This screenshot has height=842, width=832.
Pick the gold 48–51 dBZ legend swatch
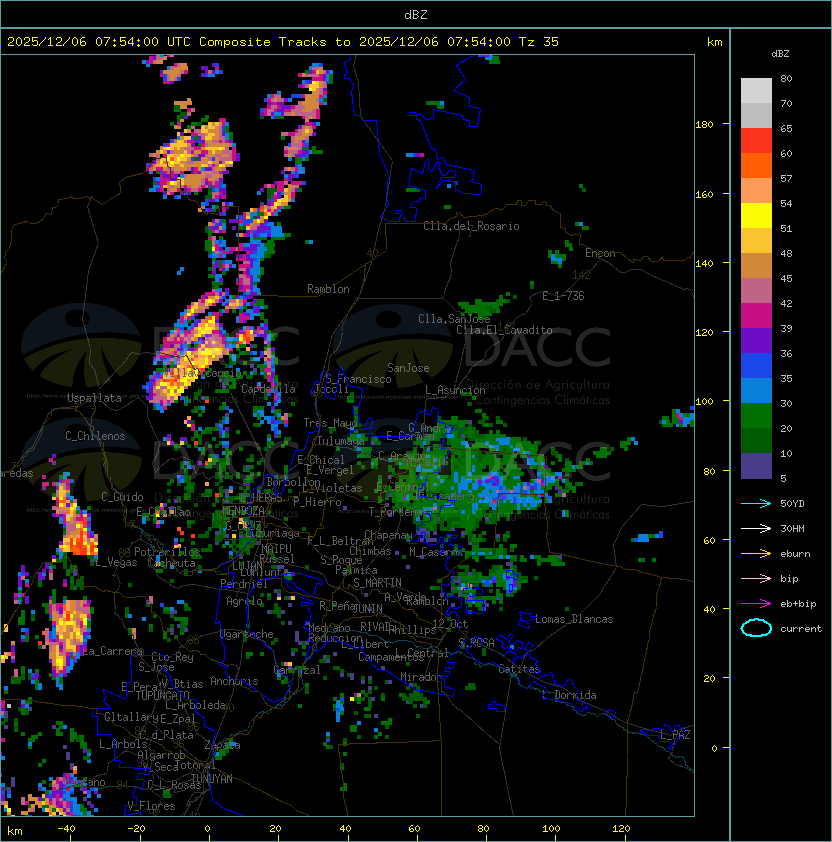tap(756, 241)
